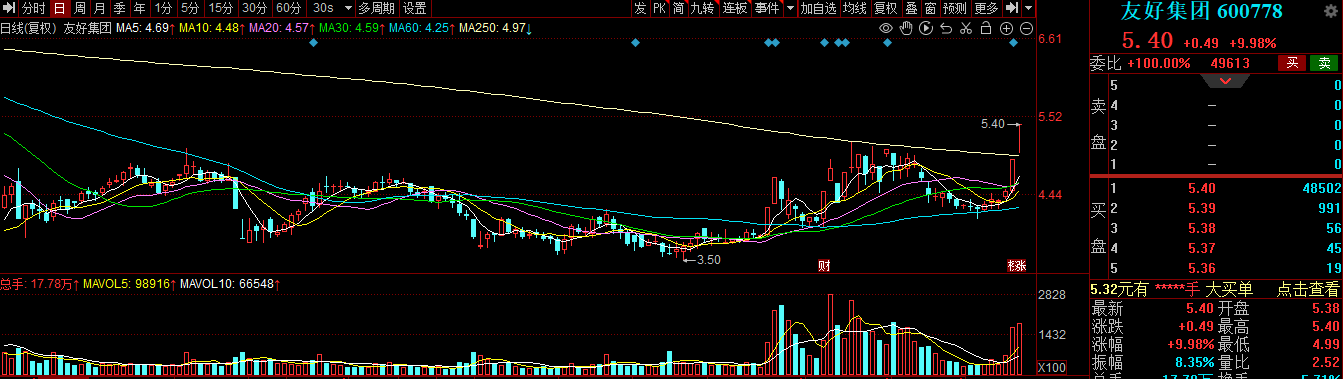
Task: Expand dropdown arrow next to 事件
Action: point(790,8)
